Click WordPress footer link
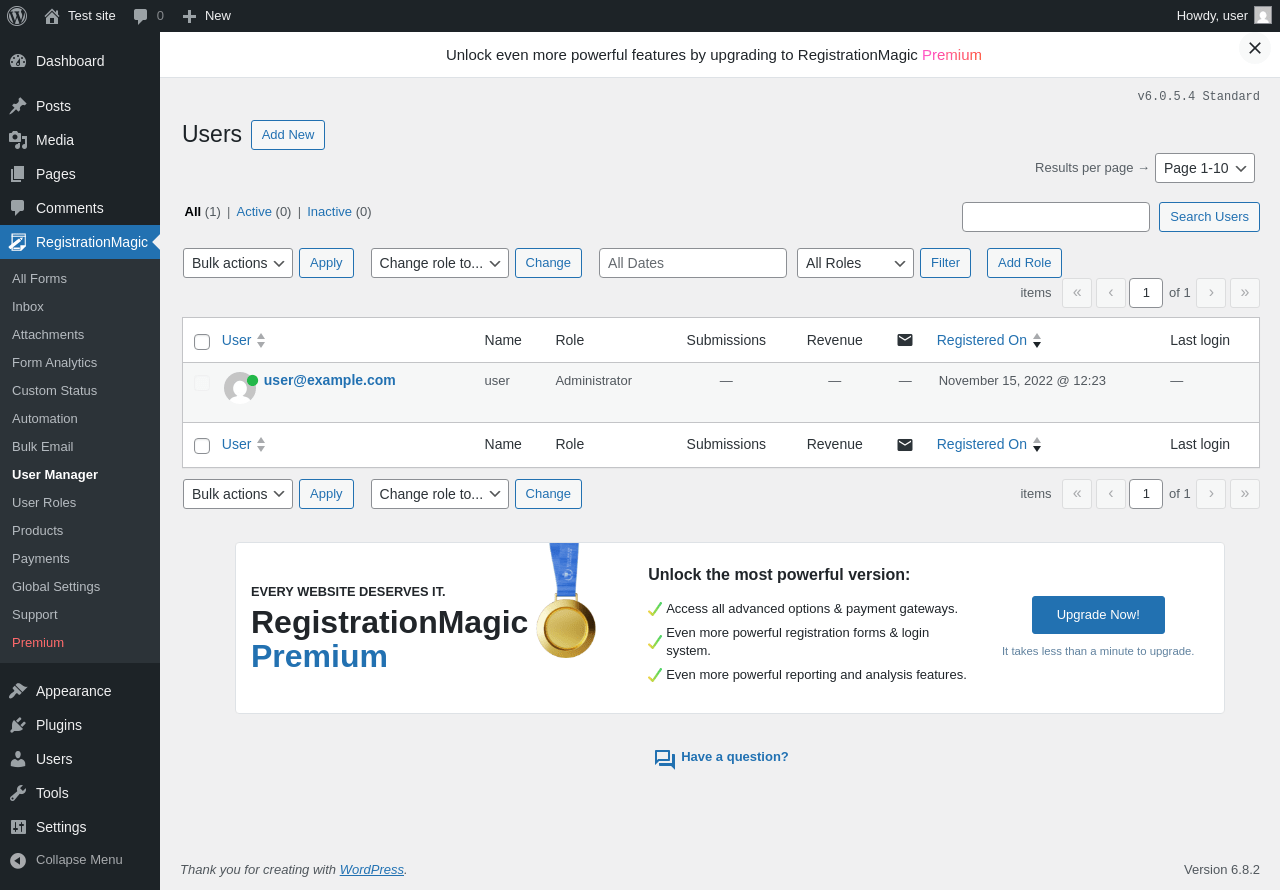The height and width of the screenshot is (890, 1280). 371,870
